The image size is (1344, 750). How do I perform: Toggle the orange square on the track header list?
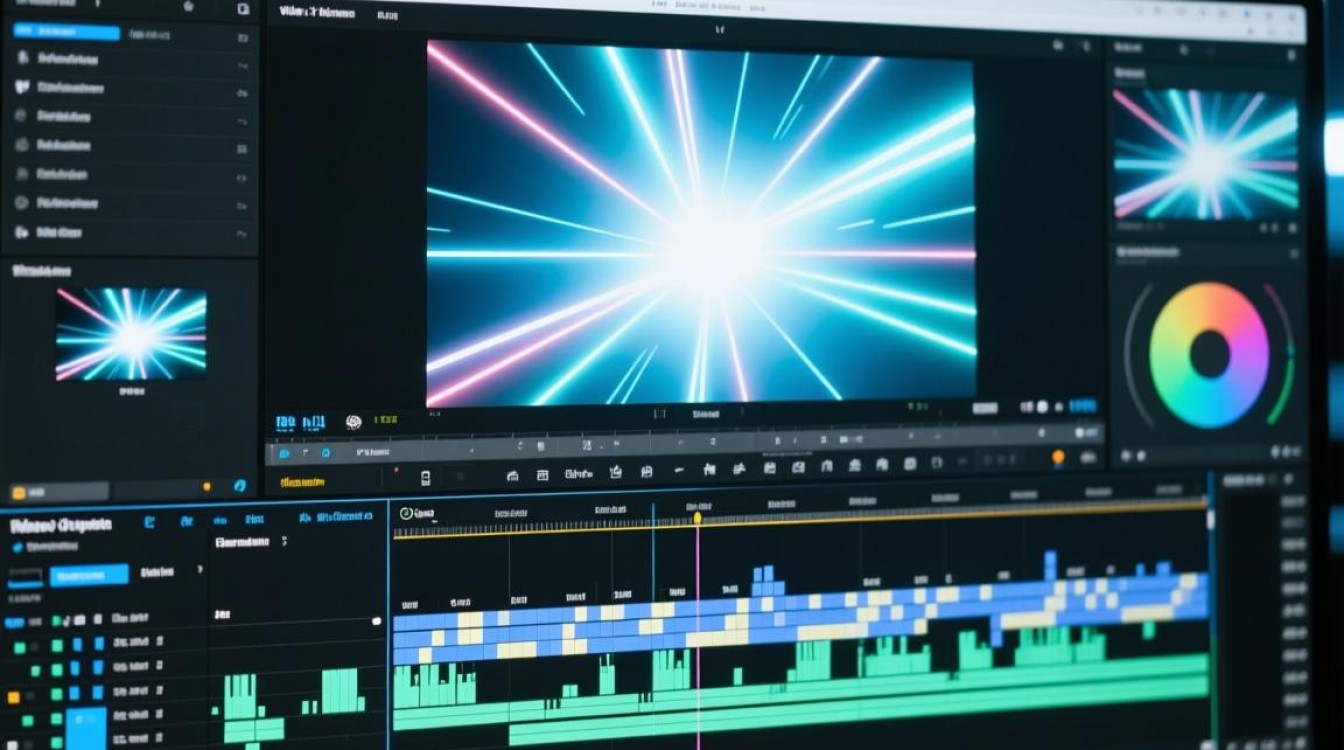13,697
